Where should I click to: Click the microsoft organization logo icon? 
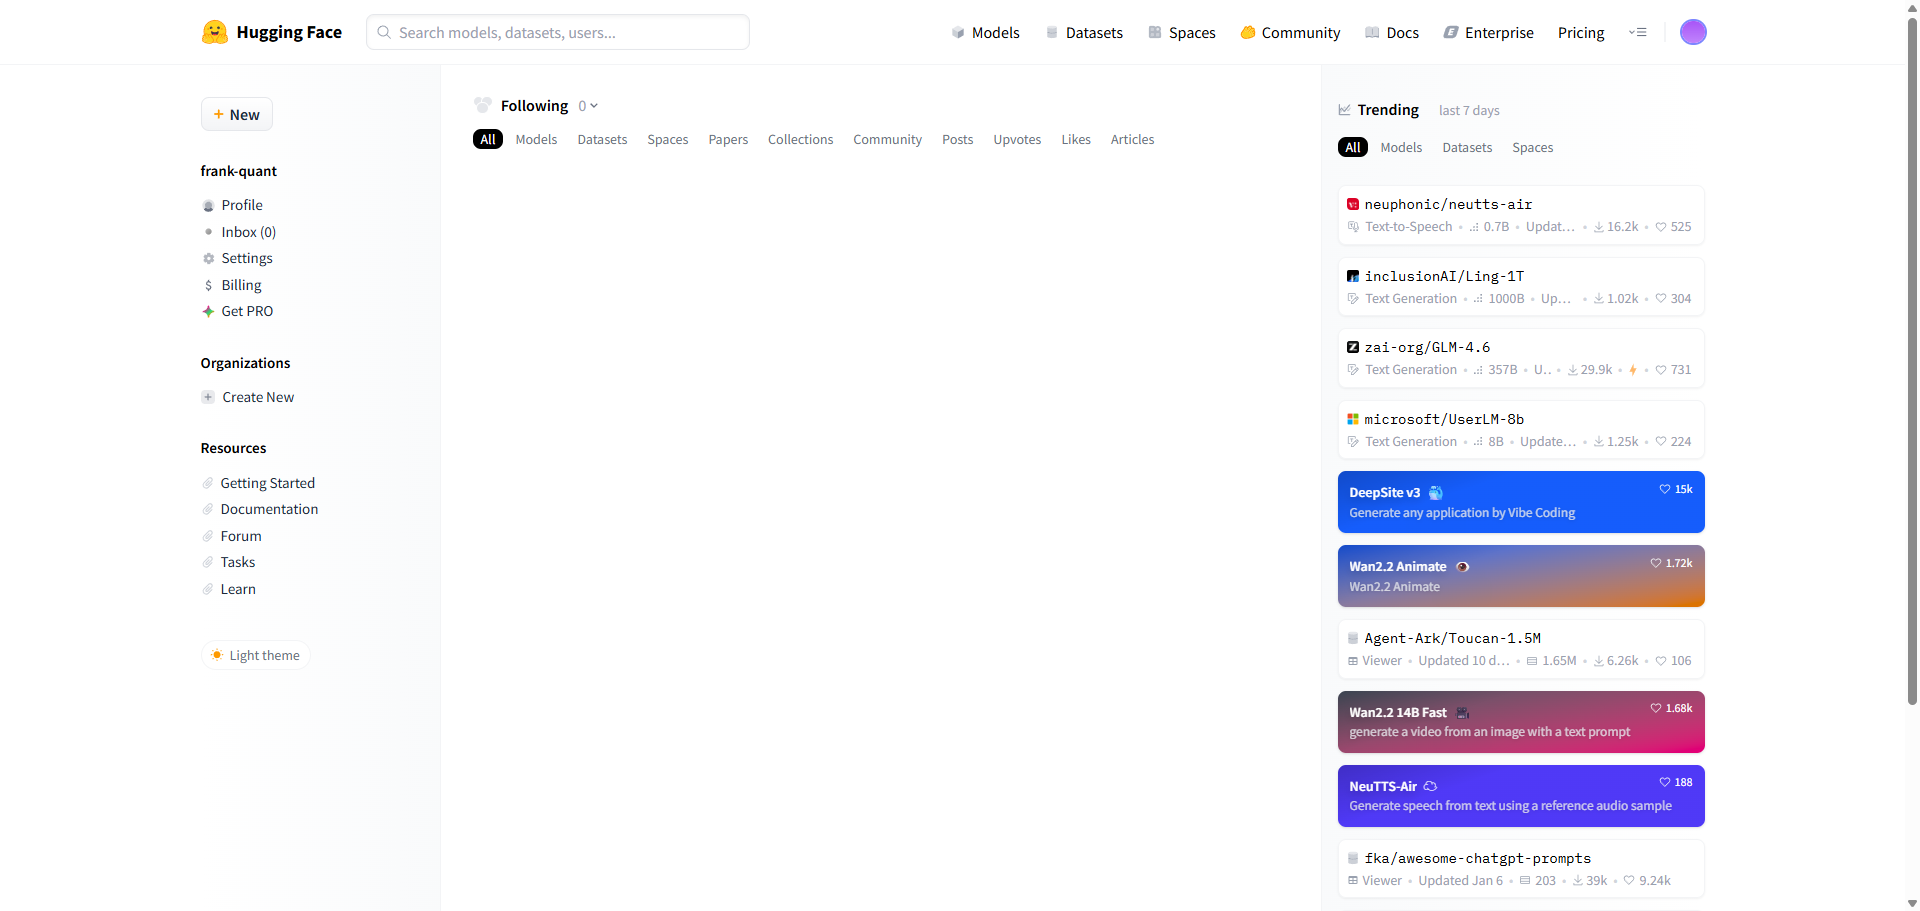(1352, 419)
